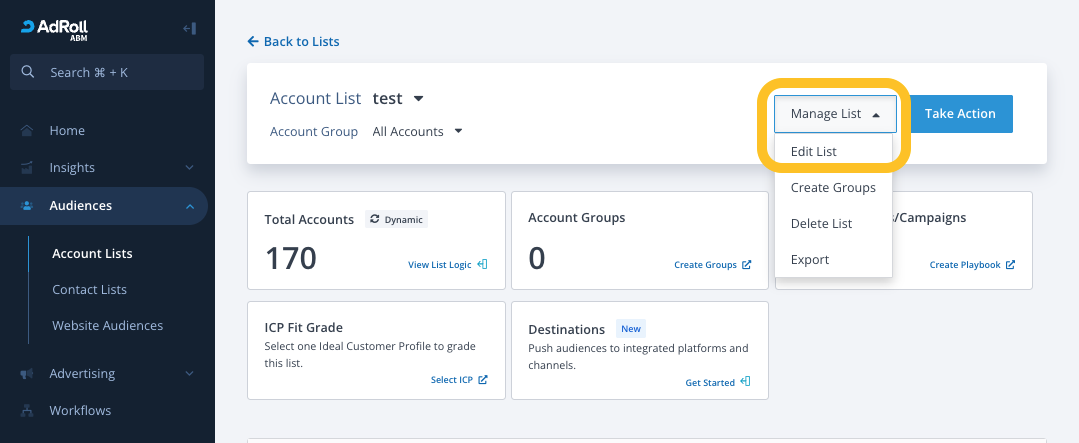Expand the Advertising sidebar section

[x=189, y=374]
